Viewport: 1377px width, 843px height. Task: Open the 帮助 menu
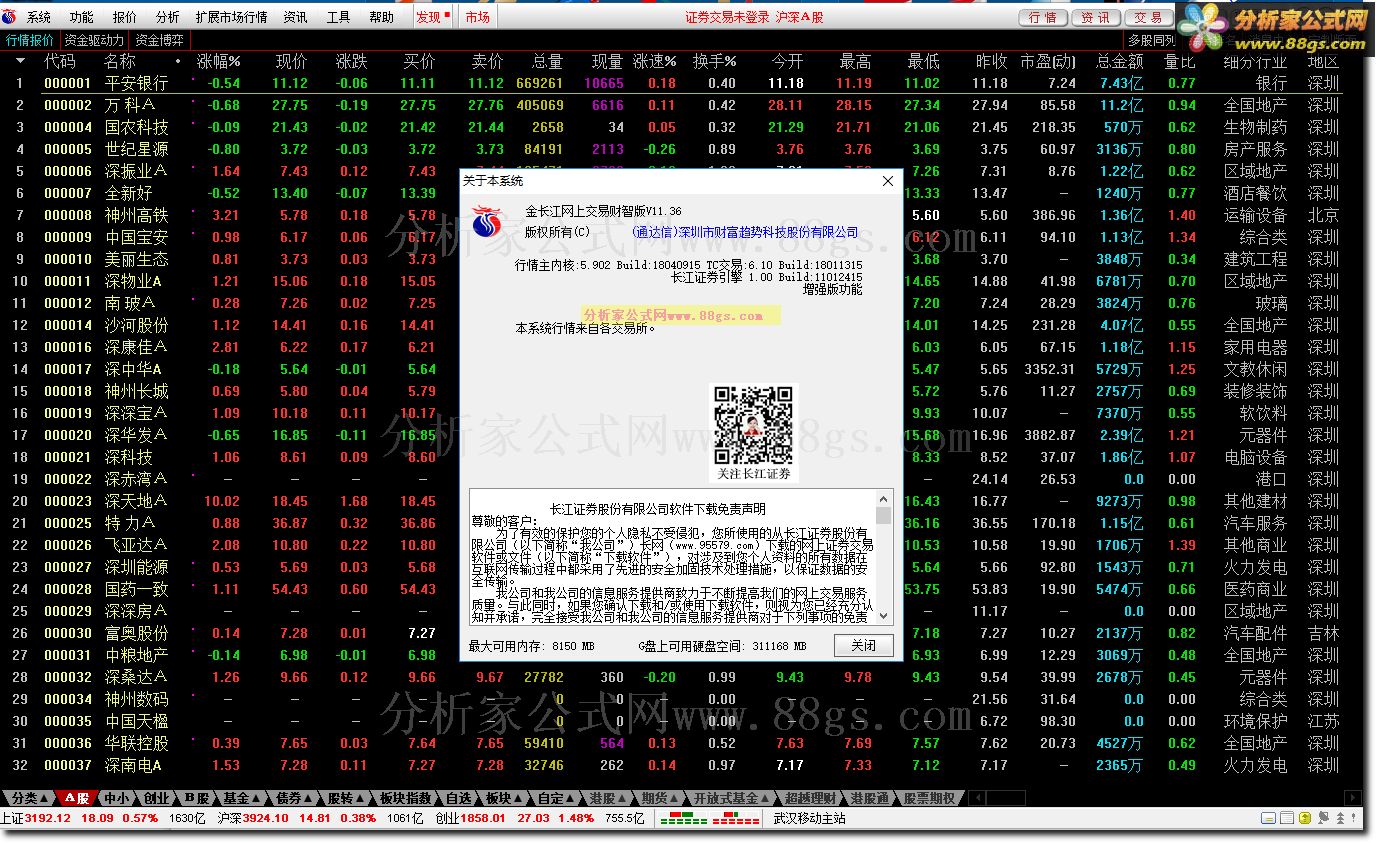click(x=382, y=17)
